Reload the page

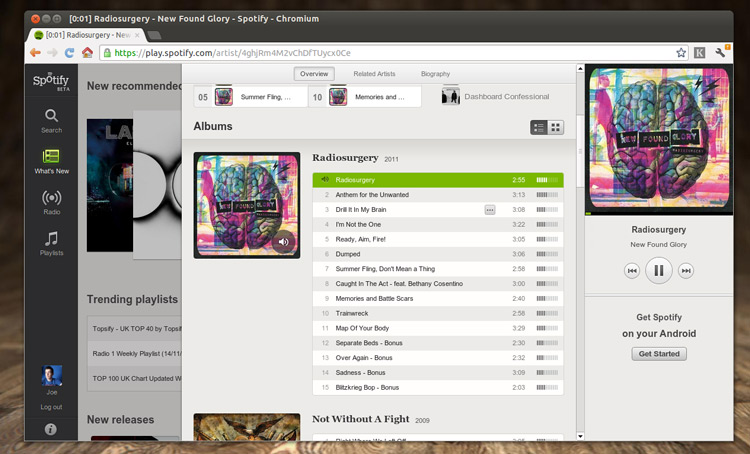click(x=69, y=53)
